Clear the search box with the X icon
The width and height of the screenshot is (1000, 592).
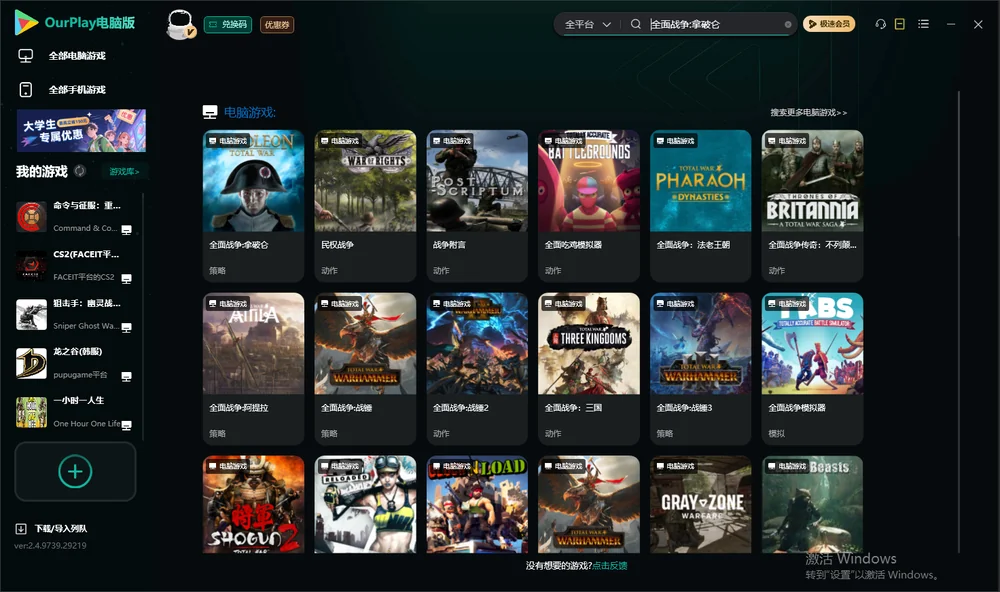[788, 25]
